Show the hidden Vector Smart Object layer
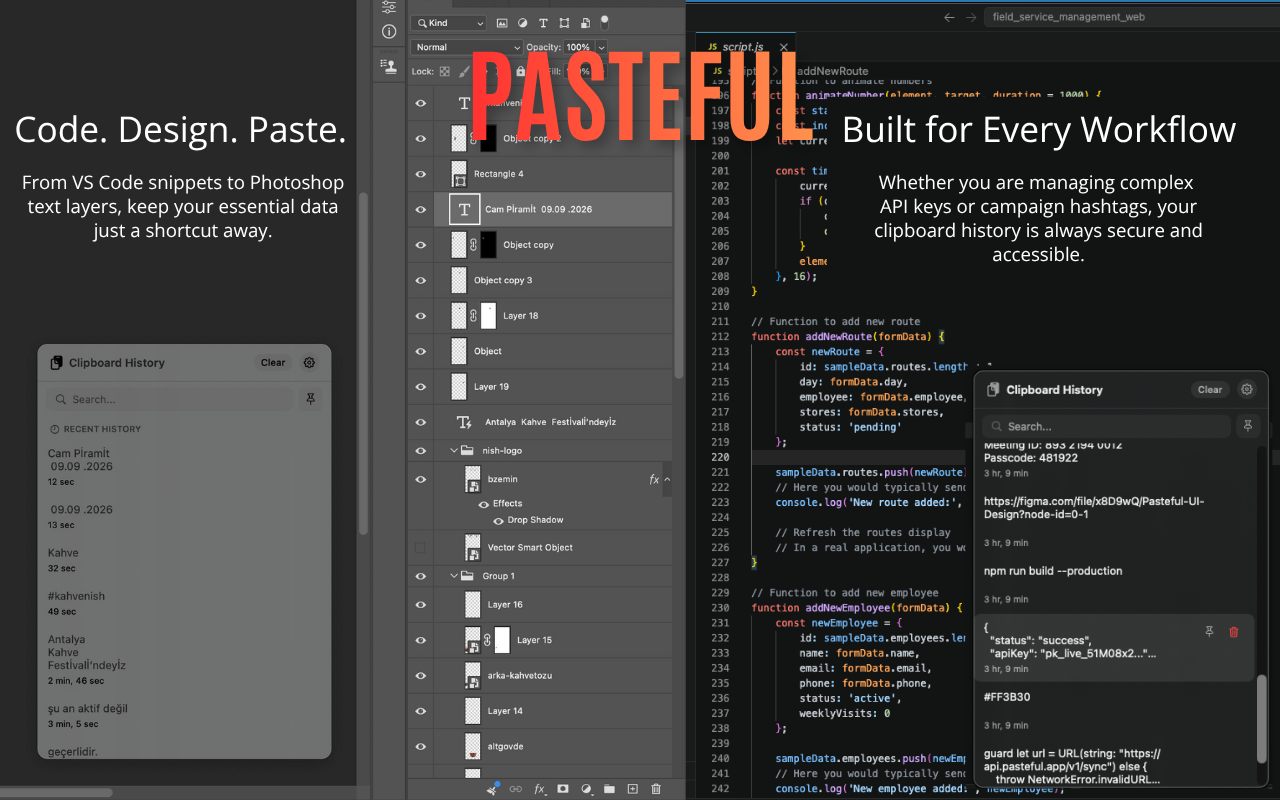The width and height of the screenshot is (1280, 800). 420,548
